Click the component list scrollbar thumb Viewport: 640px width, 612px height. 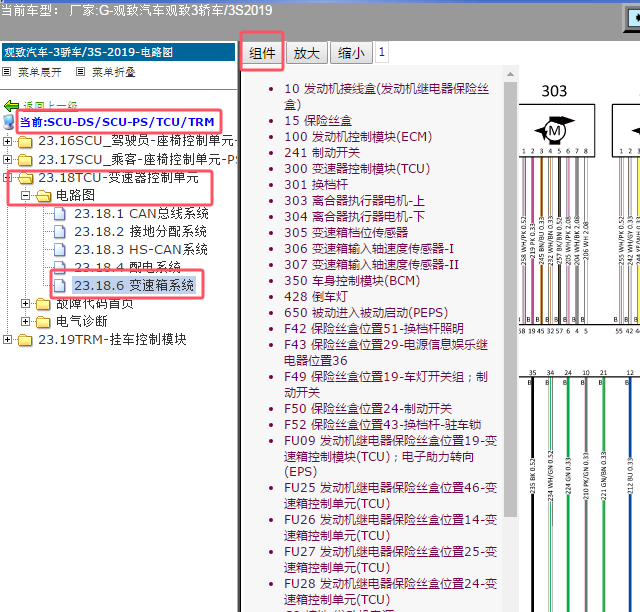[510, 299]
